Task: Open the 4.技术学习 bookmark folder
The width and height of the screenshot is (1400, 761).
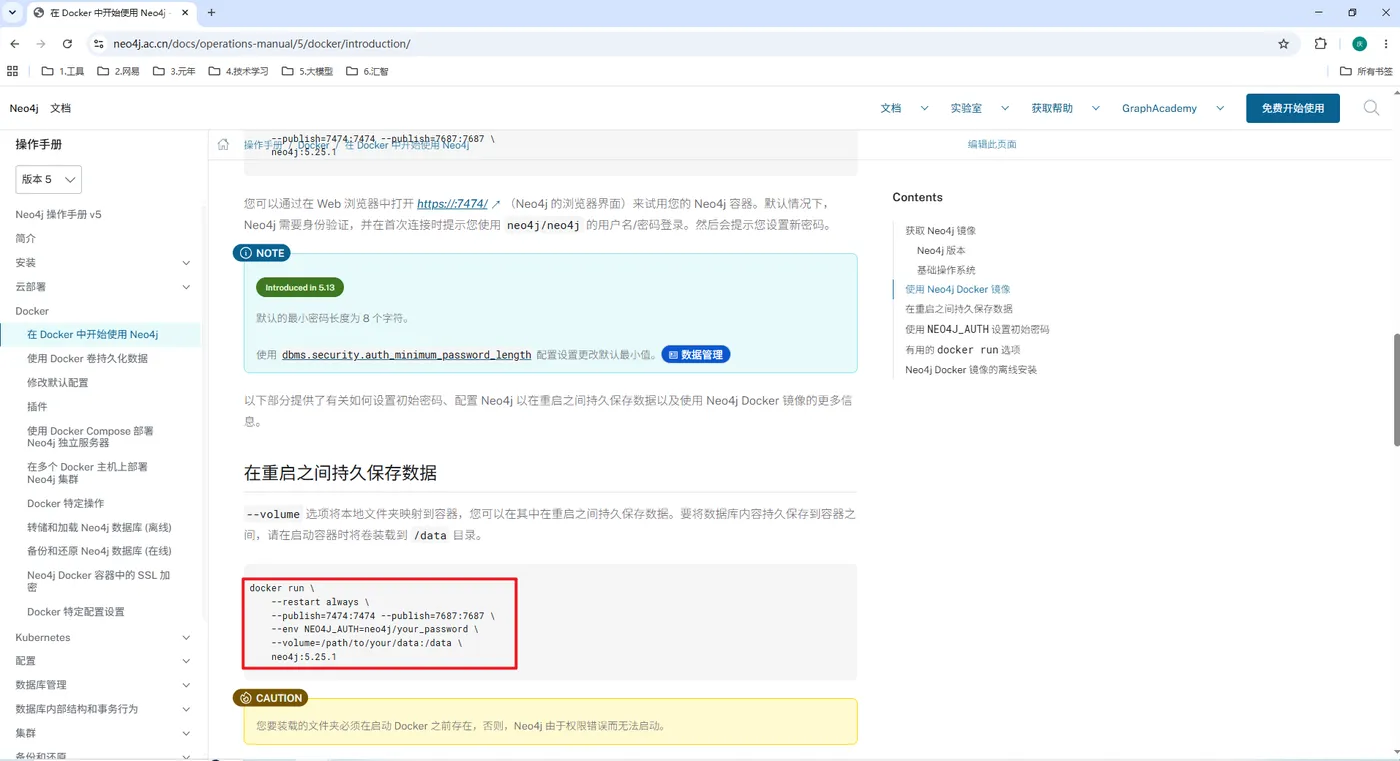Action: (238, 71)
